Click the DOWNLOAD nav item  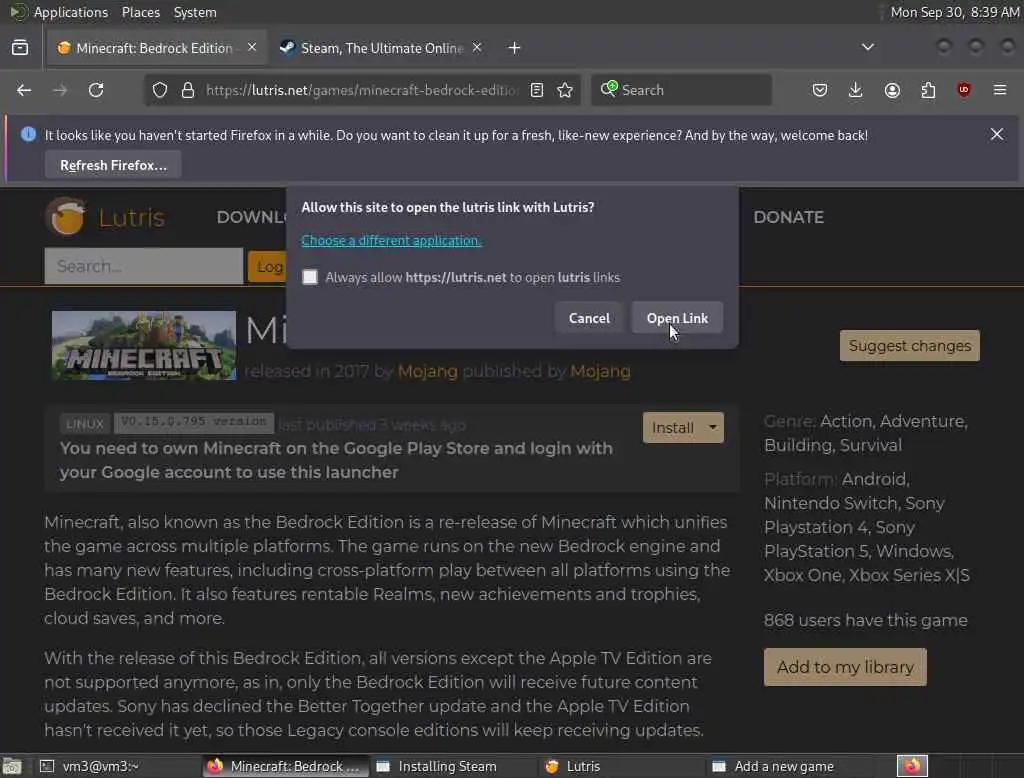[251, 217]
